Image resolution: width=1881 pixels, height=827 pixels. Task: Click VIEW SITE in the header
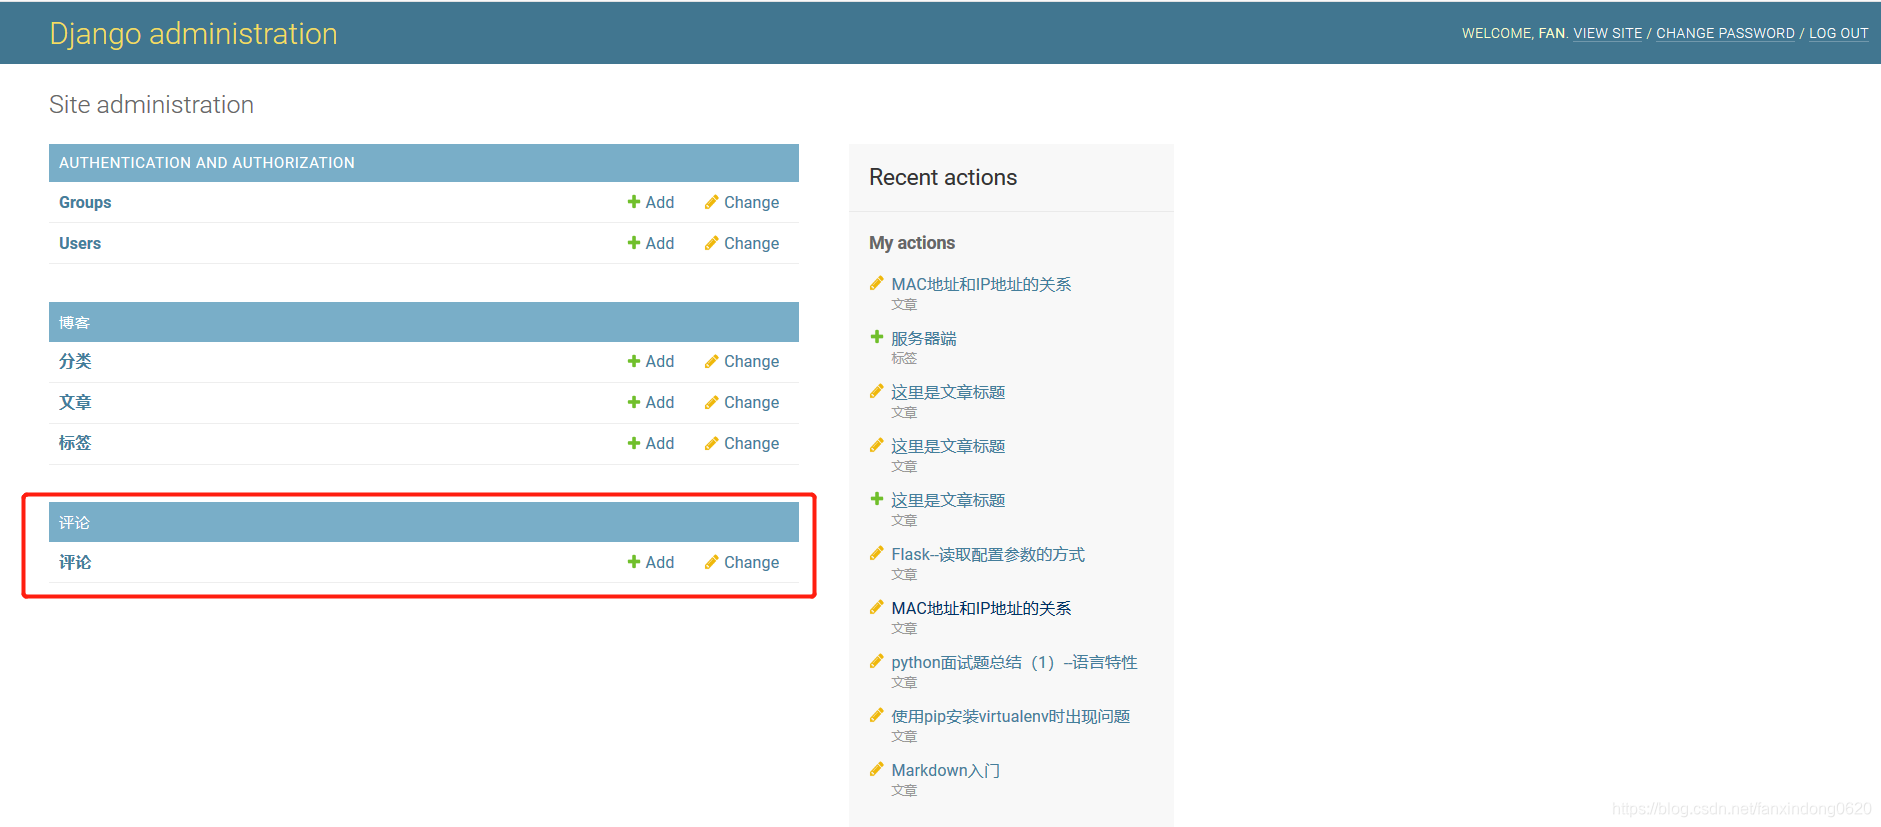(x=1608, y=33)
